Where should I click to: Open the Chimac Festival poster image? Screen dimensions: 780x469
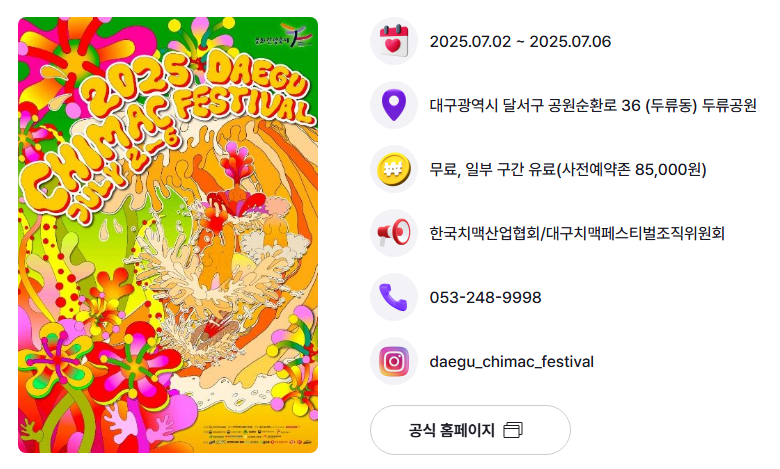click(x=168, y=235)
